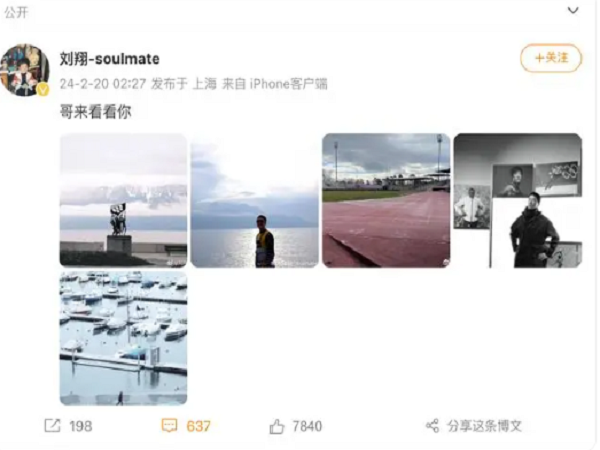Click the like count 7840

(x=307, y=426)
